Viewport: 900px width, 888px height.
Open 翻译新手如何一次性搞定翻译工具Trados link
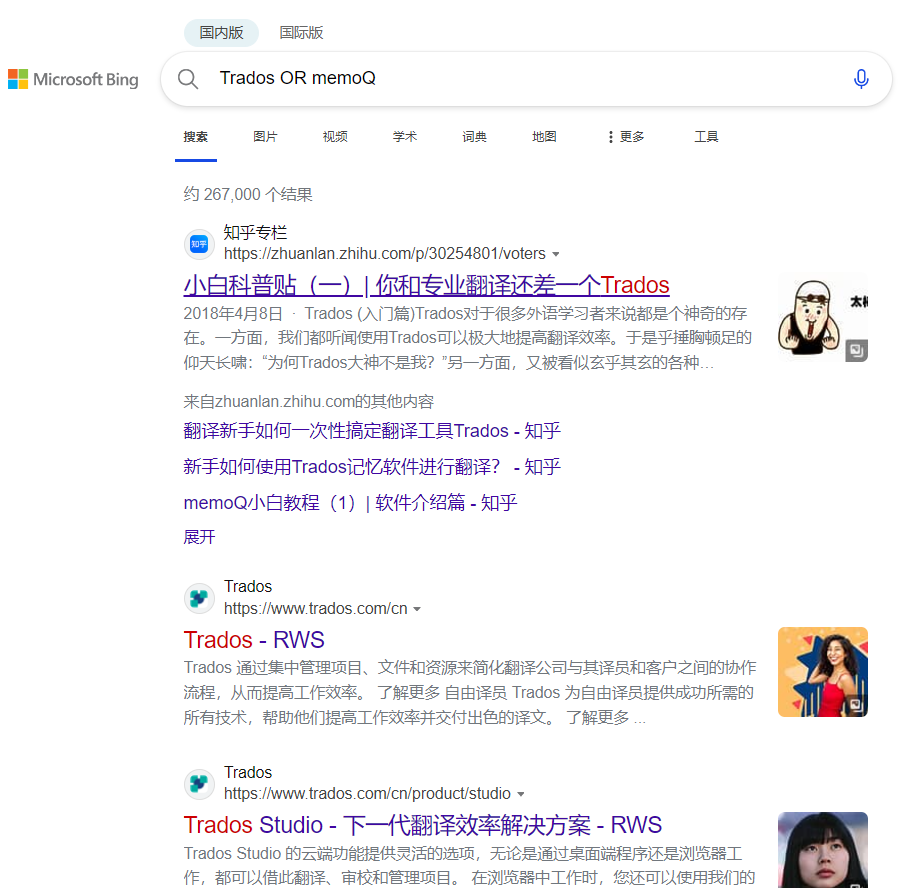(372, 431)
